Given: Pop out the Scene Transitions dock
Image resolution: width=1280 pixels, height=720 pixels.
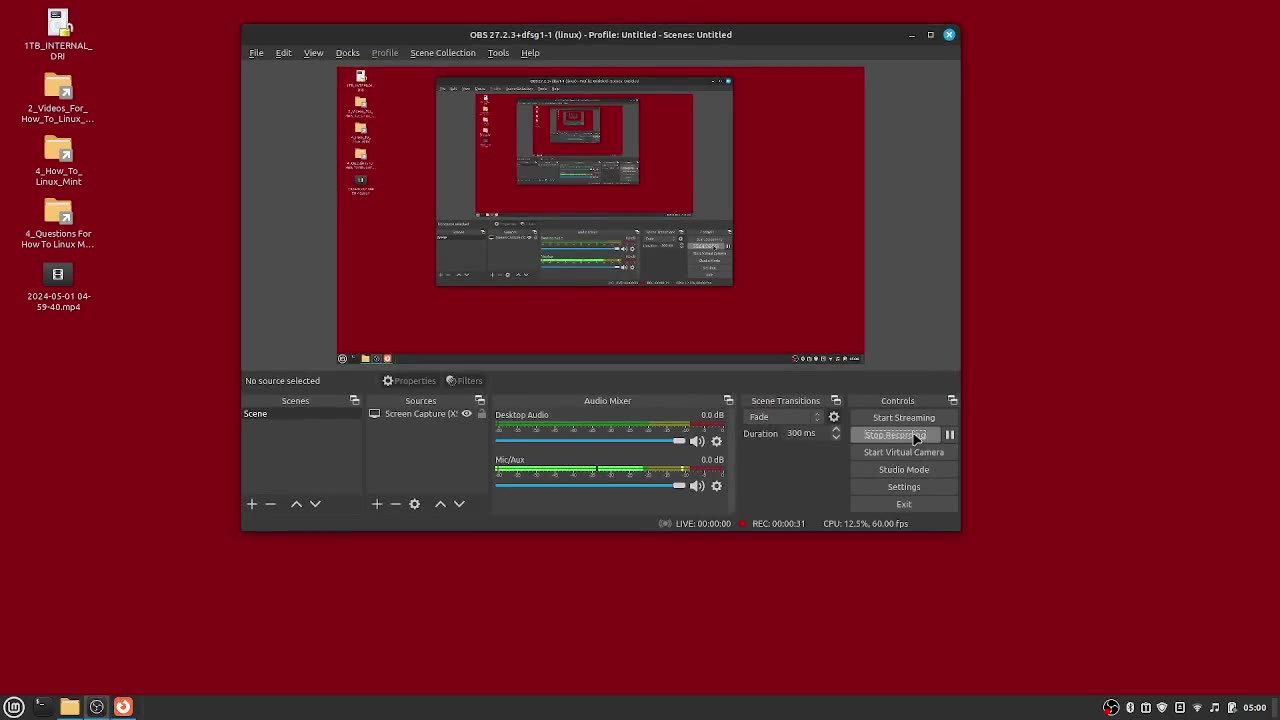Looking at the screenshot, I should coord(836,401).
